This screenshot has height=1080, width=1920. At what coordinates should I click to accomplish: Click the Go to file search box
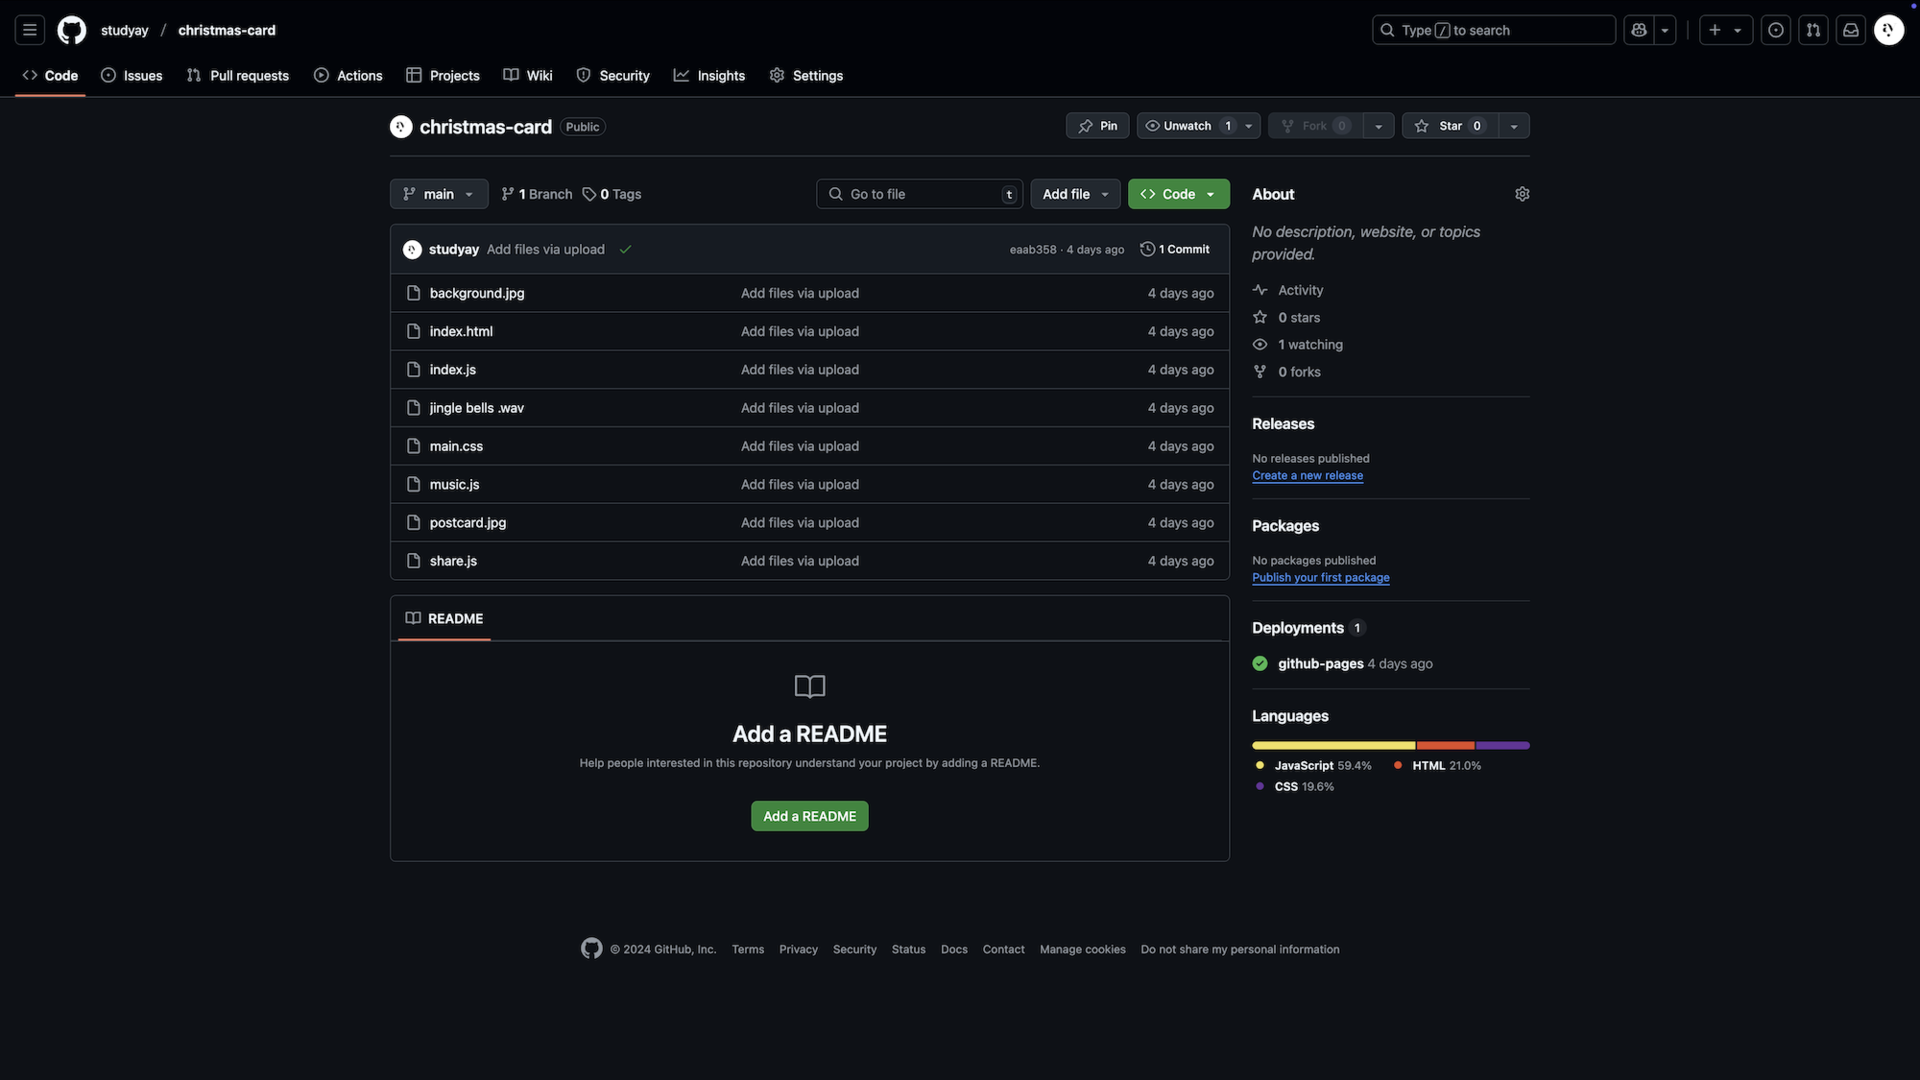coord(919,194)
